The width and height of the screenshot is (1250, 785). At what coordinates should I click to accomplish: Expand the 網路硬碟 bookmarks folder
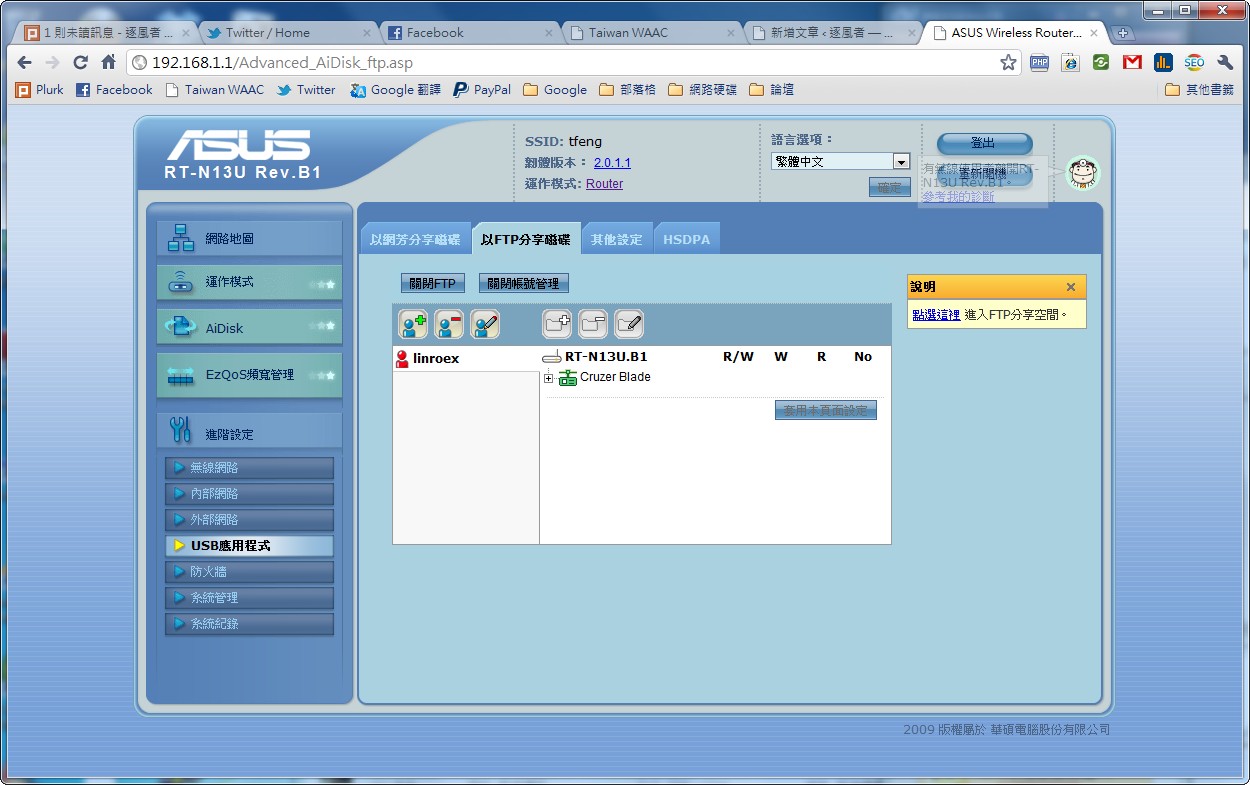coord(702,90)
